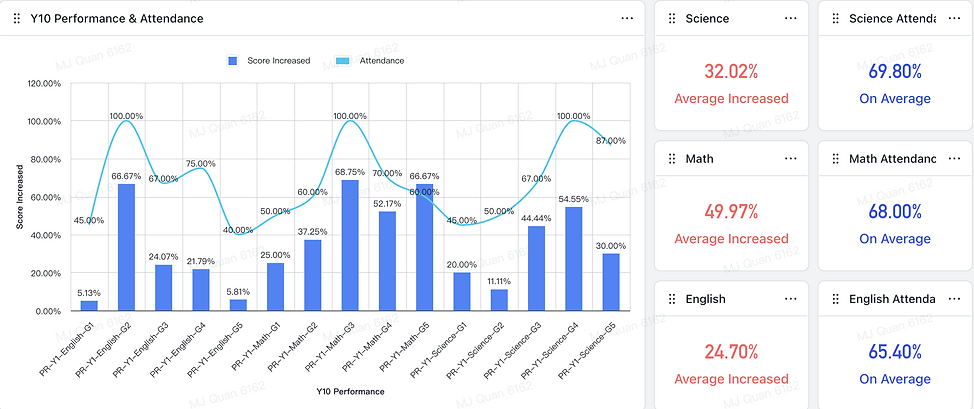Click the Science card title
974x409 pixels.
(x=708, y=19)
